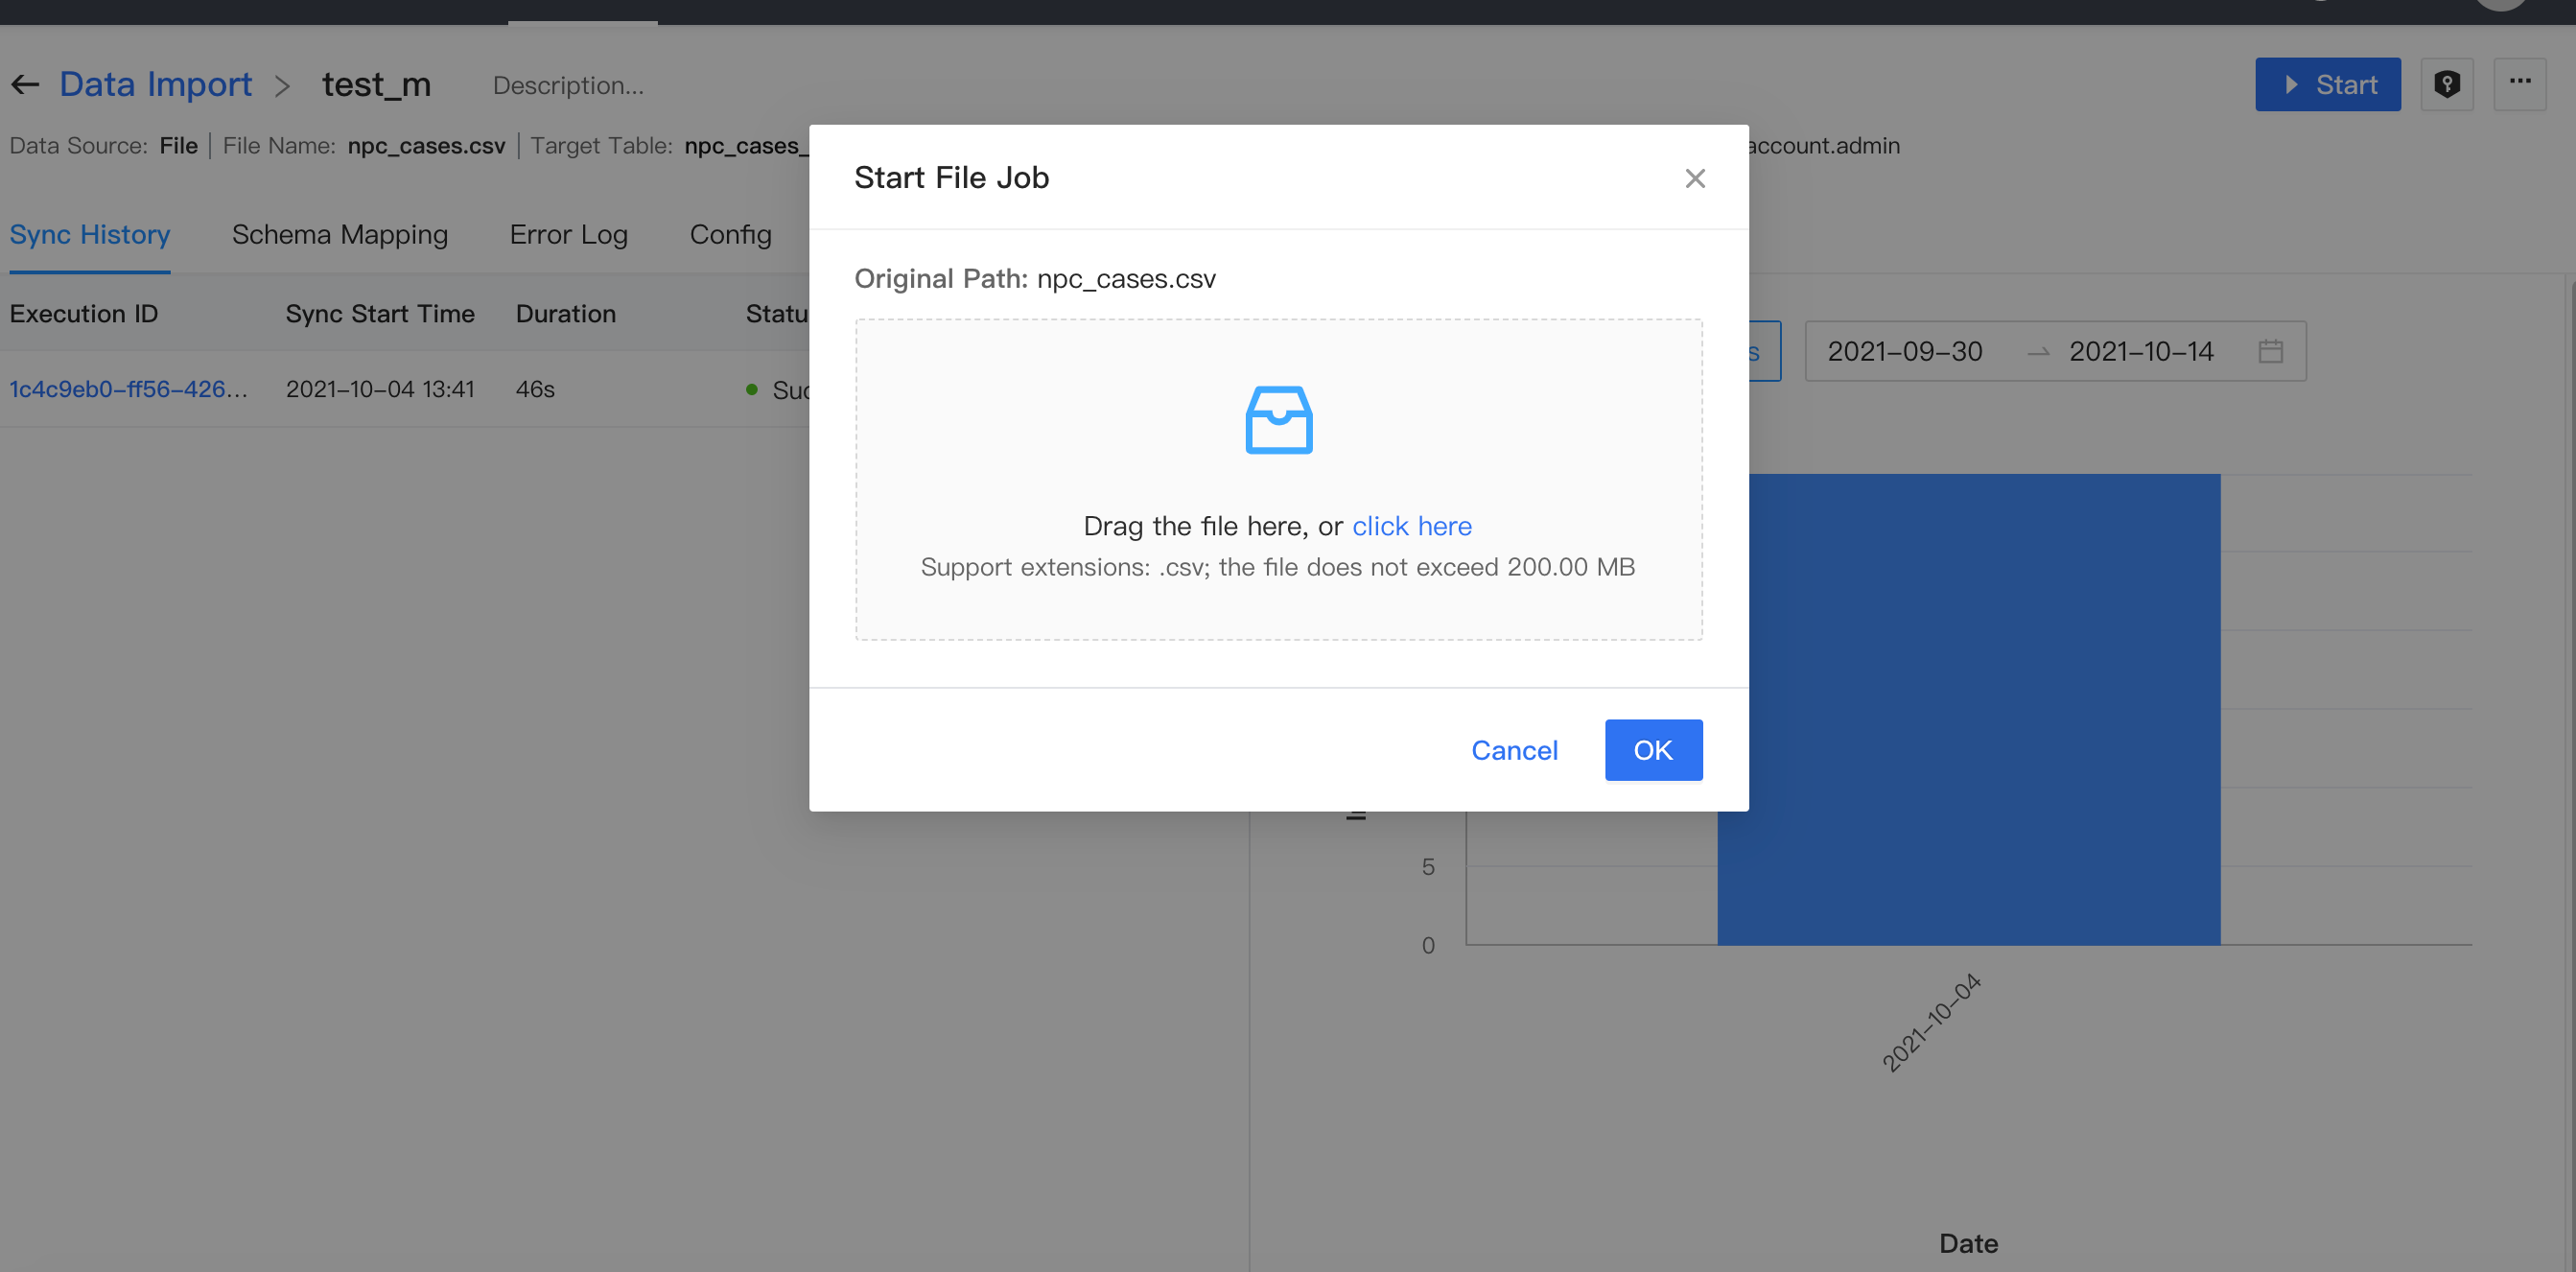
Task: Click start date 2021-09-30 field
Action: pyautogui.click(x=1904, y=351)
